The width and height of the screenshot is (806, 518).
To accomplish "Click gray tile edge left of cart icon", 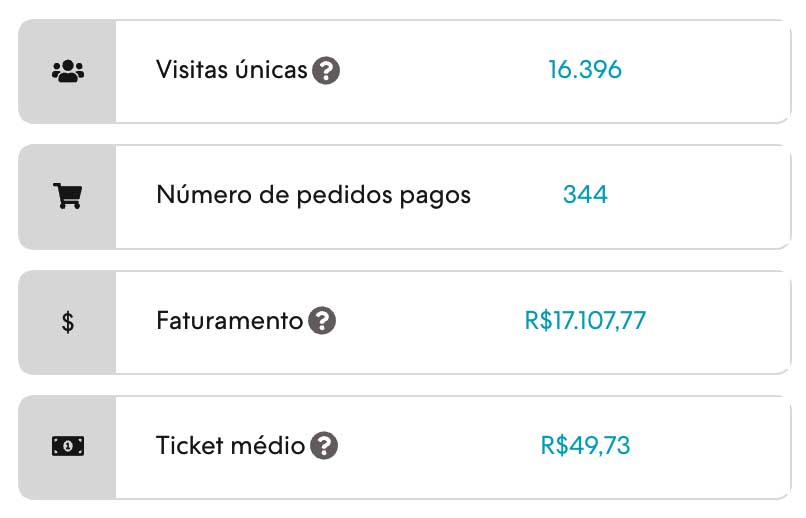I will click(30, 196).
